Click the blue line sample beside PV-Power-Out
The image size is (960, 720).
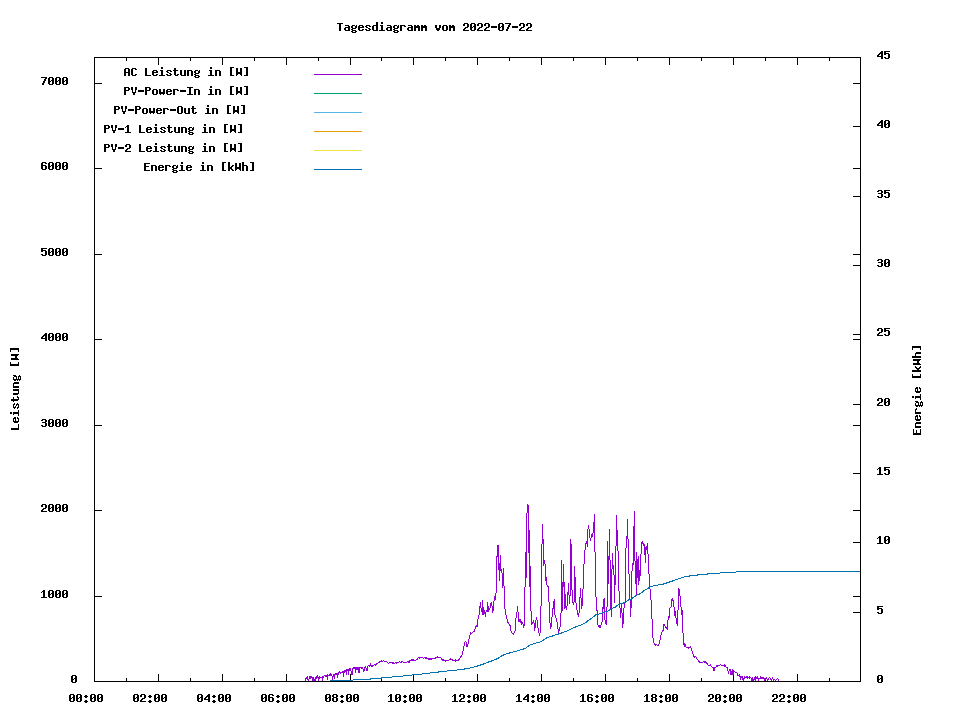click(x=337, y=112)
